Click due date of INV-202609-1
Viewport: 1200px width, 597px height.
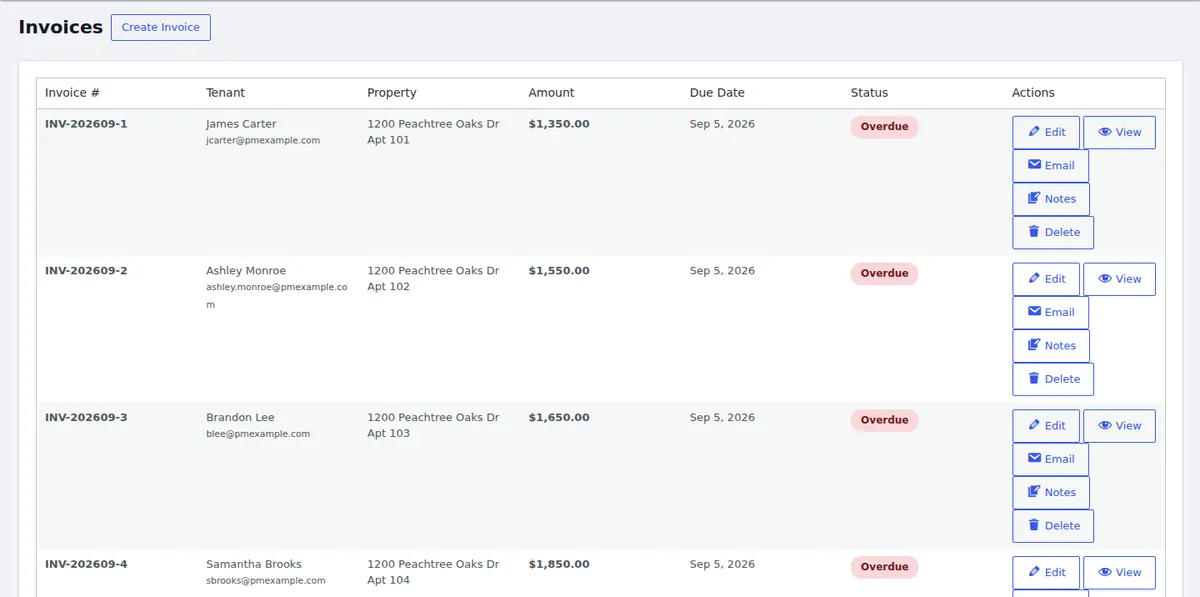722,124
